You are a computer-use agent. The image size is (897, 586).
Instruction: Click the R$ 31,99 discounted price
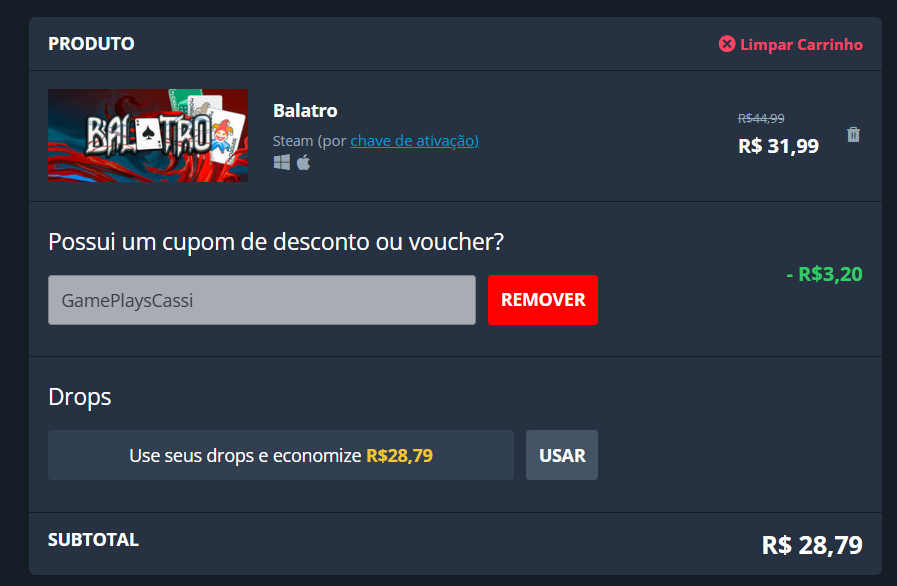tap(778, 146)
